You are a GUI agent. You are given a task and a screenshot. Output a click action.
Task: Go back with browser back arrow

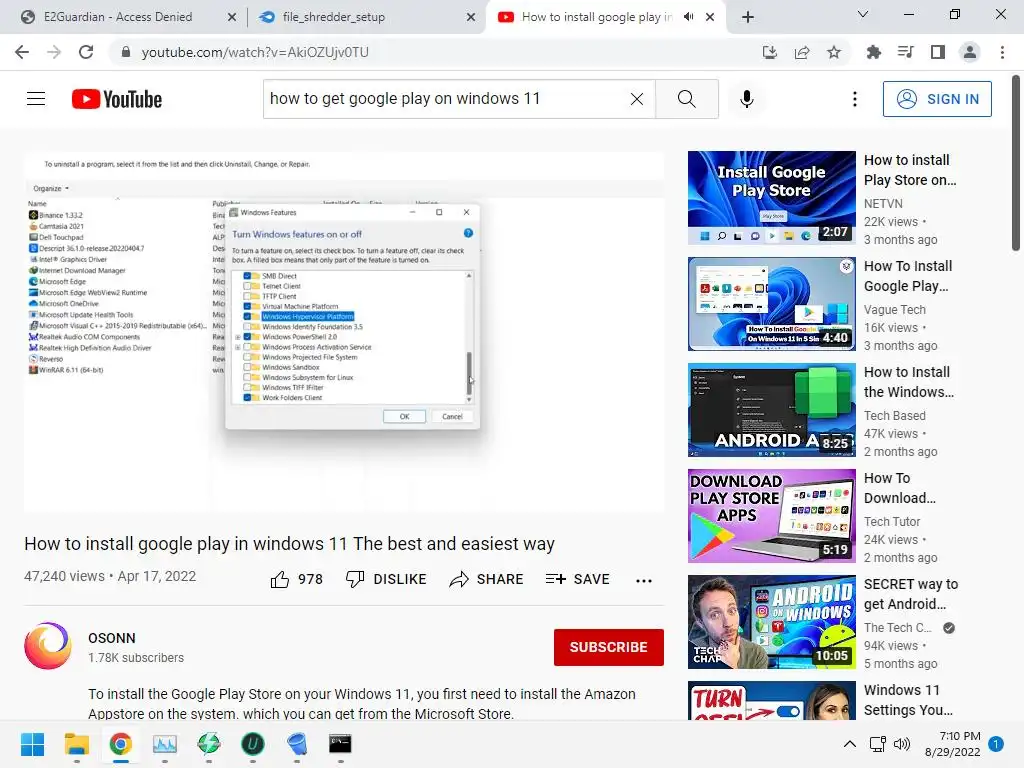(22, 52)
